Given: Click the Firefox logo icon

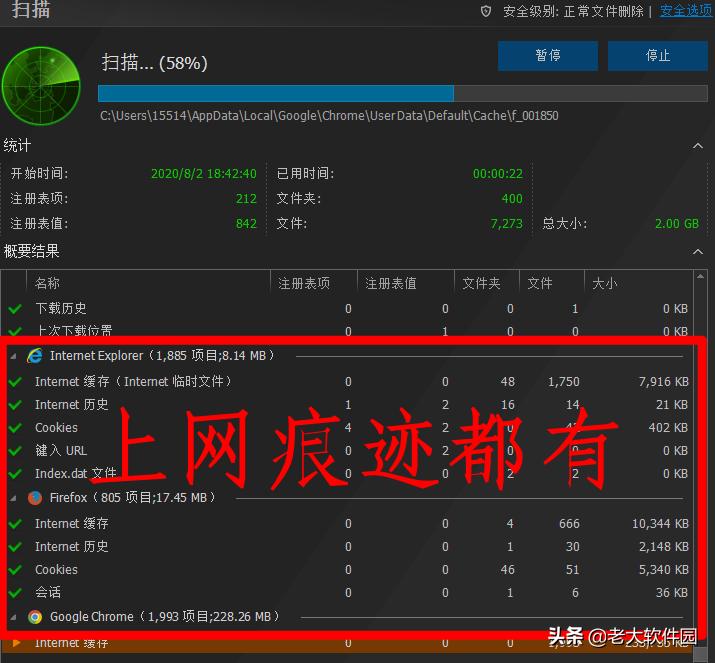Looking at the screenshot, I should pos(35,498).
